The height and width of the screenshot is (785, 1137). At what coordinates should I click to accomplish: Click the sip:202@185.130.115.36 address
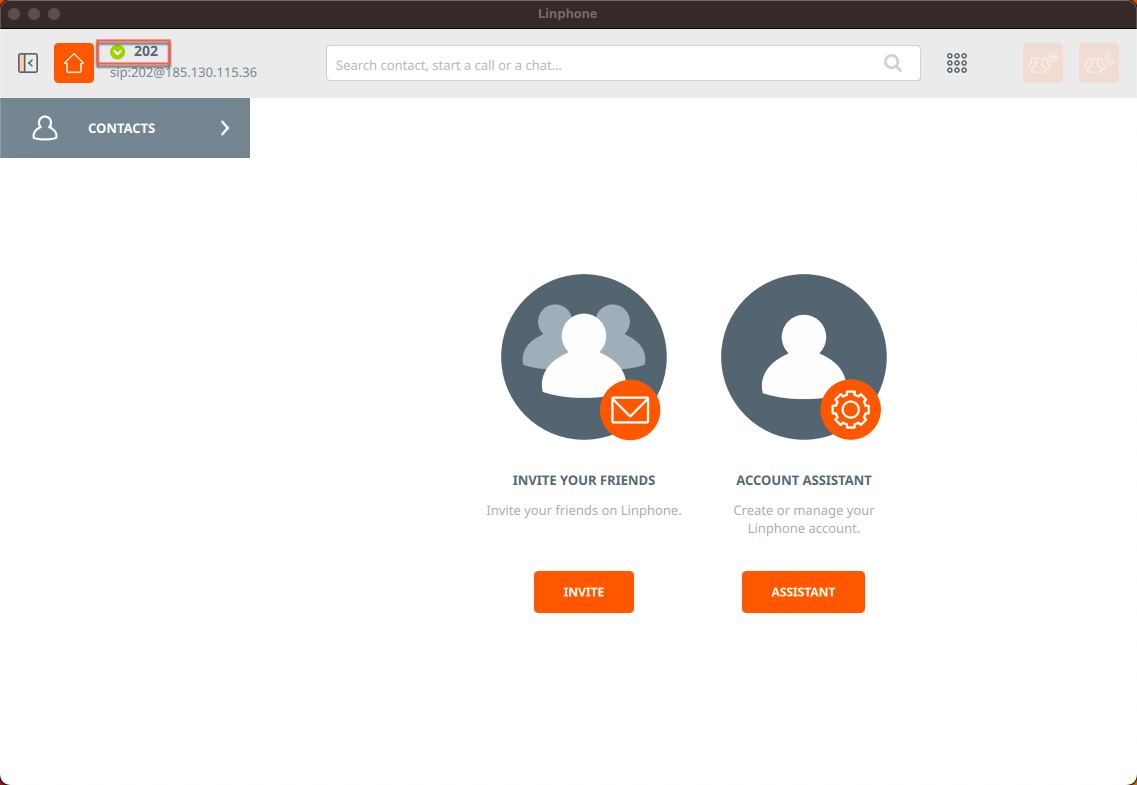pyautogui.click(x=183, y=73)
